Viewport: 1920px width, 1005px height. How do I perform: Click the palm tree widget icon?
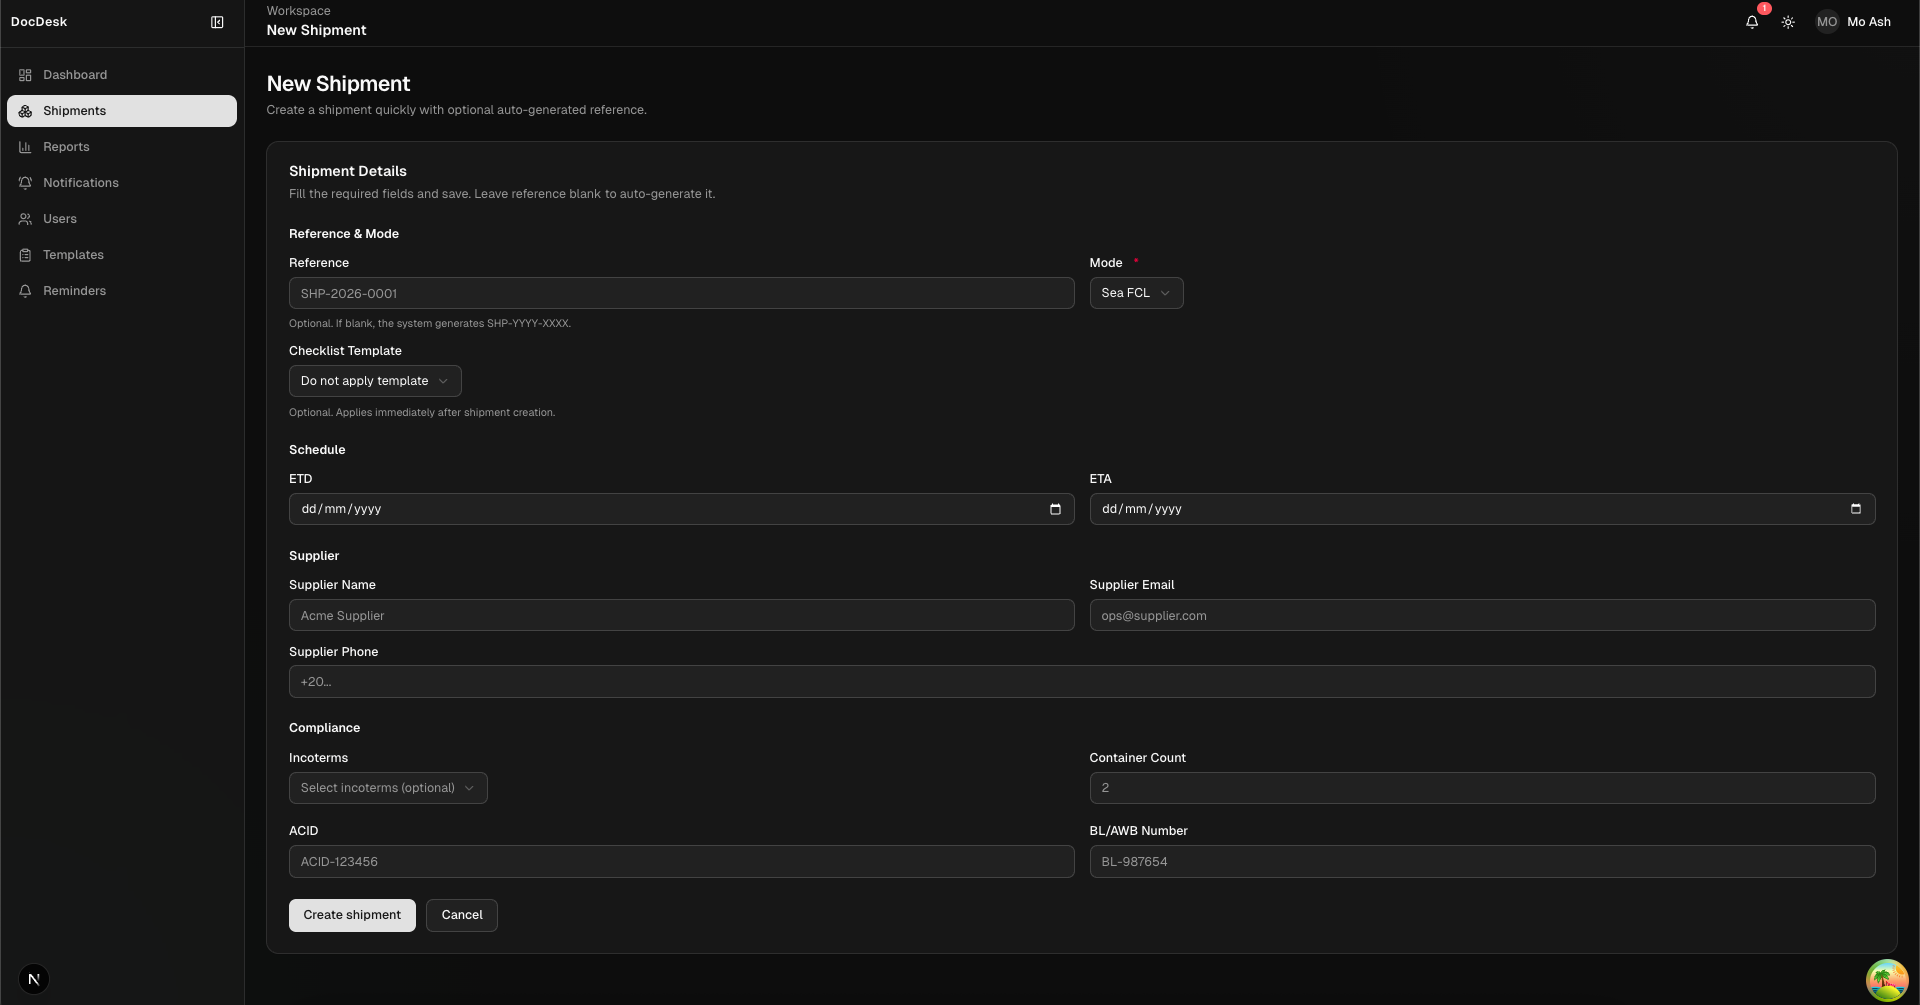tap(1887, 980)
